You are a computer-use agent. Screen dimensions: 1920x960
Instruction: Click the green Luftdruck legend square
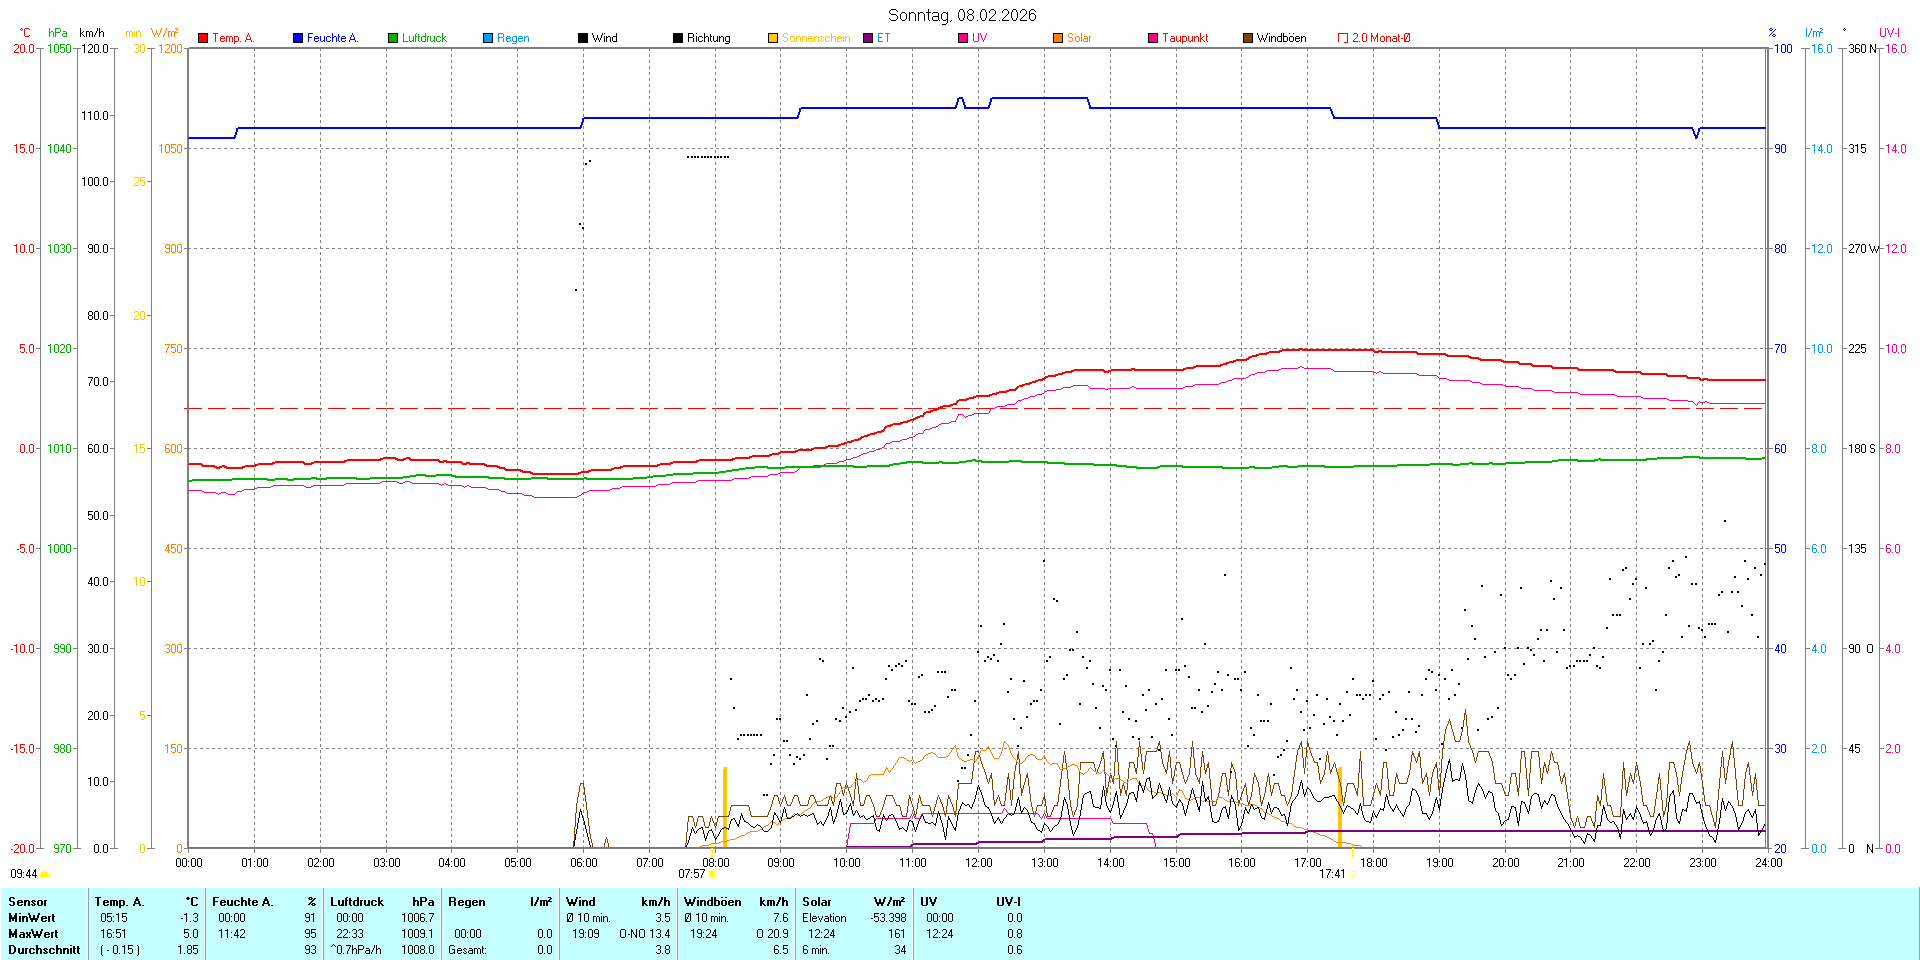tap(393, 38)
